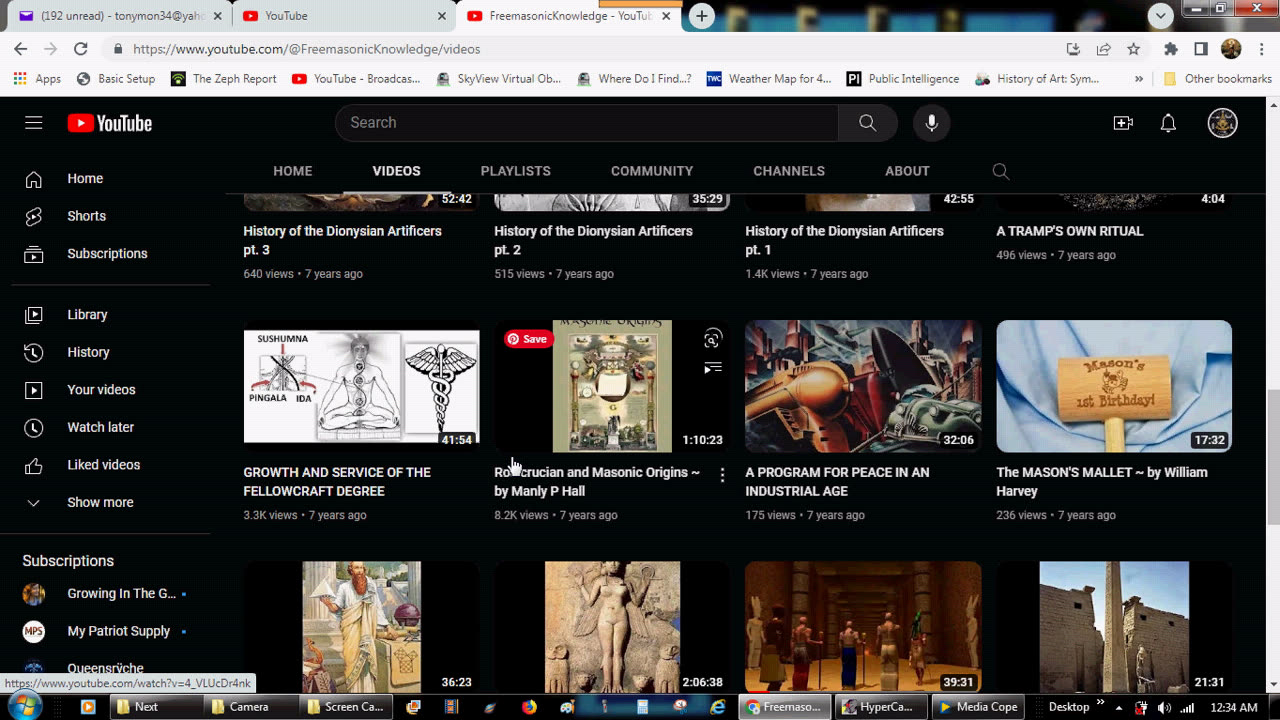This screenshot has width=1280, height=720.
Task: Open the notifications bell
Action: [x=1168, y=122]
